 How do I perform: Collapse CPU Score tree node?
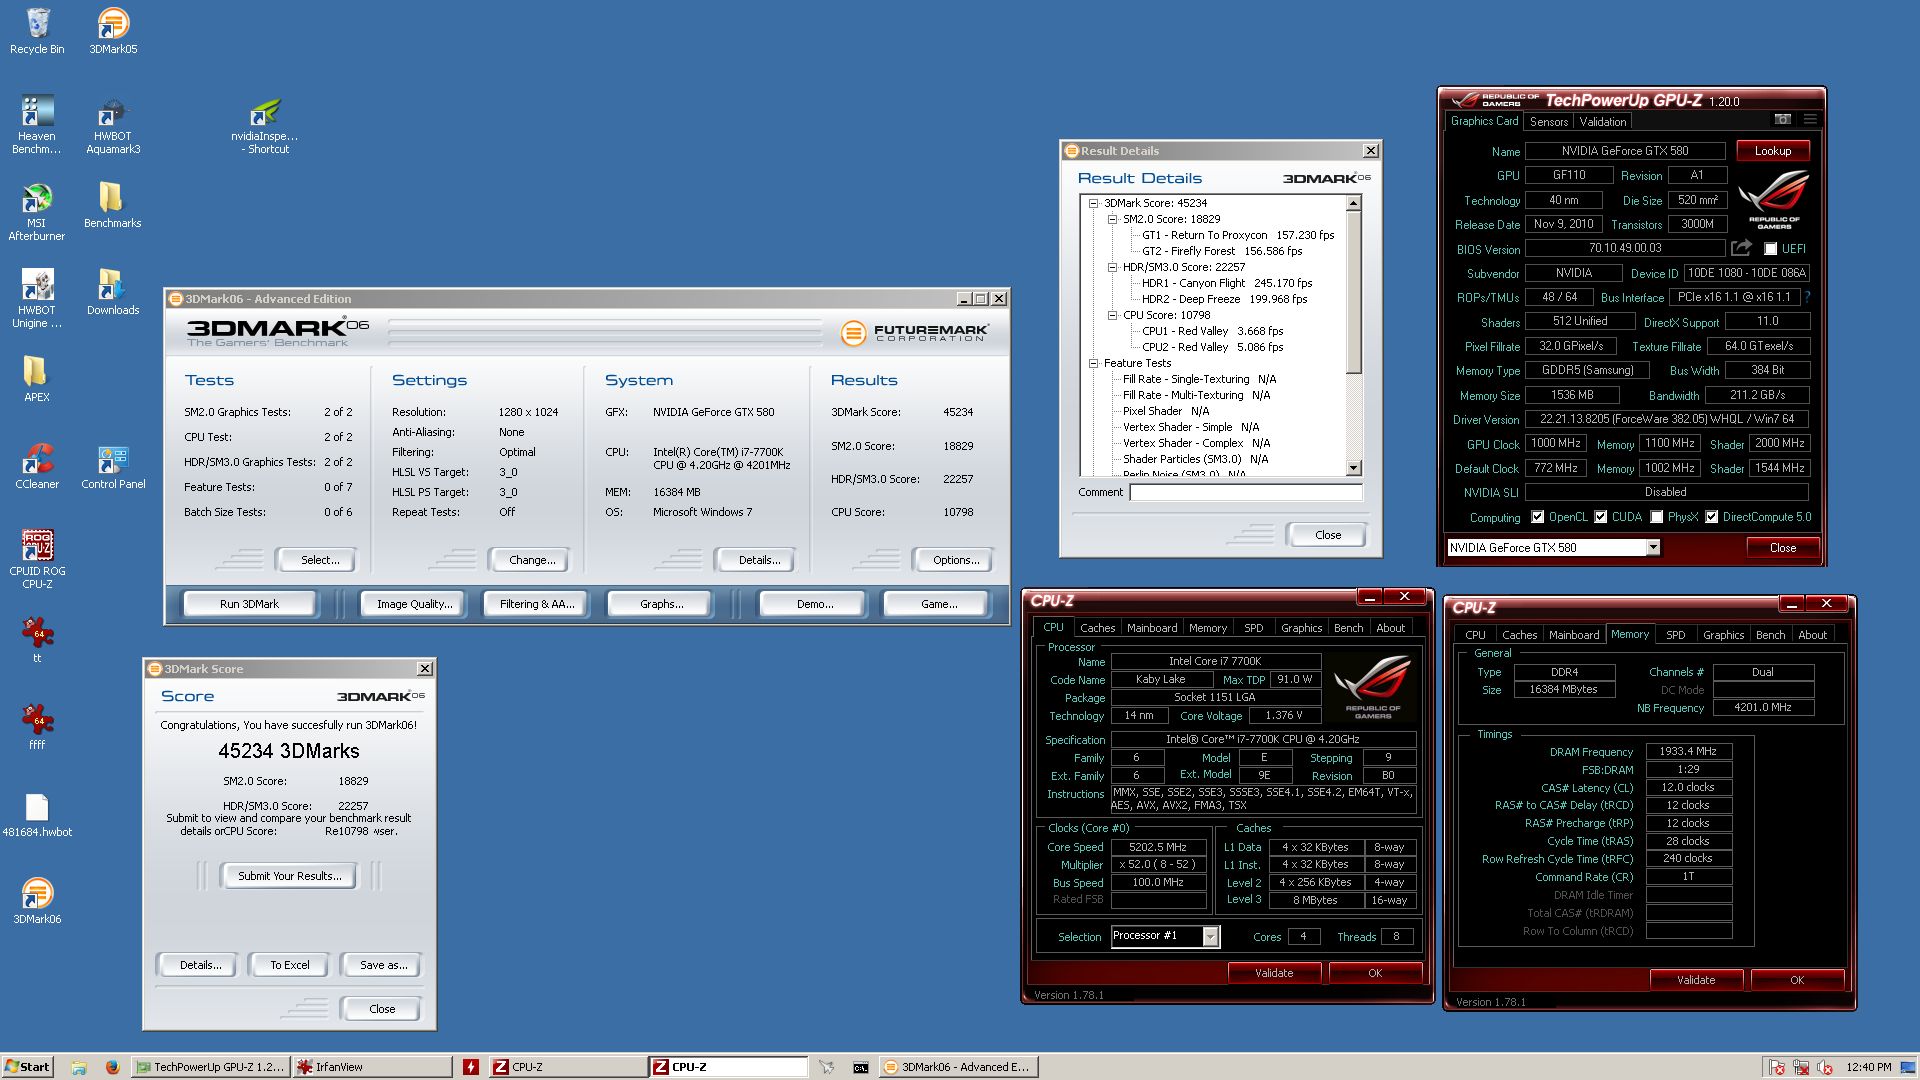pos(1112,315)
